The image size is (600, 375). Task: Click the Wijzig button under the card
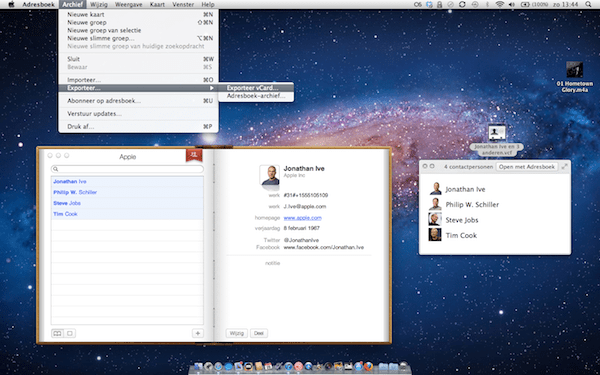(x=236, y=333)
